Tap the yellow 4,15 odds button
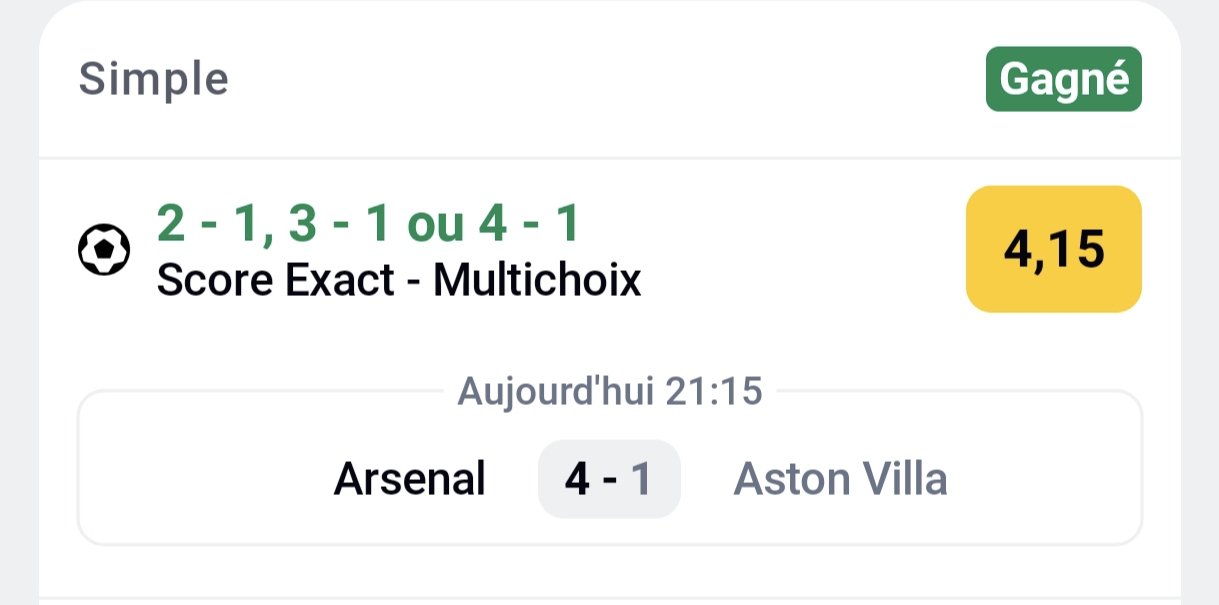 tap(1053, 249)
